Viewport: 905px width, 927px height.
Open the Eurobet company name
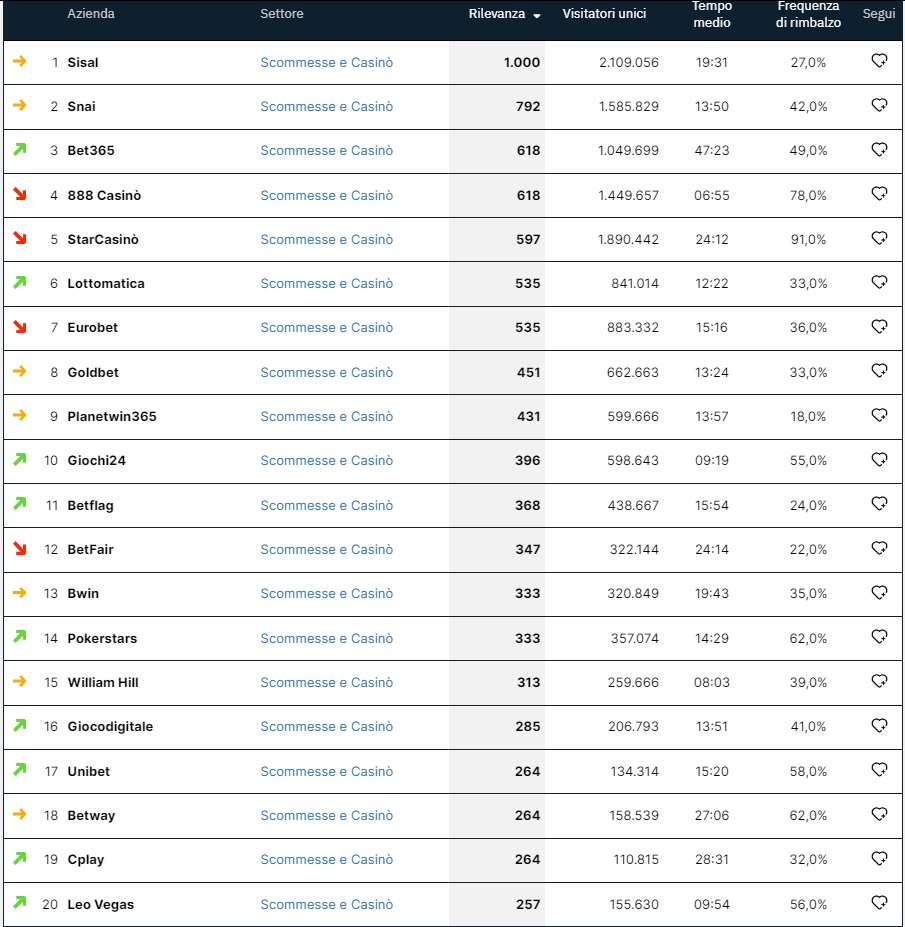point(93,328)
